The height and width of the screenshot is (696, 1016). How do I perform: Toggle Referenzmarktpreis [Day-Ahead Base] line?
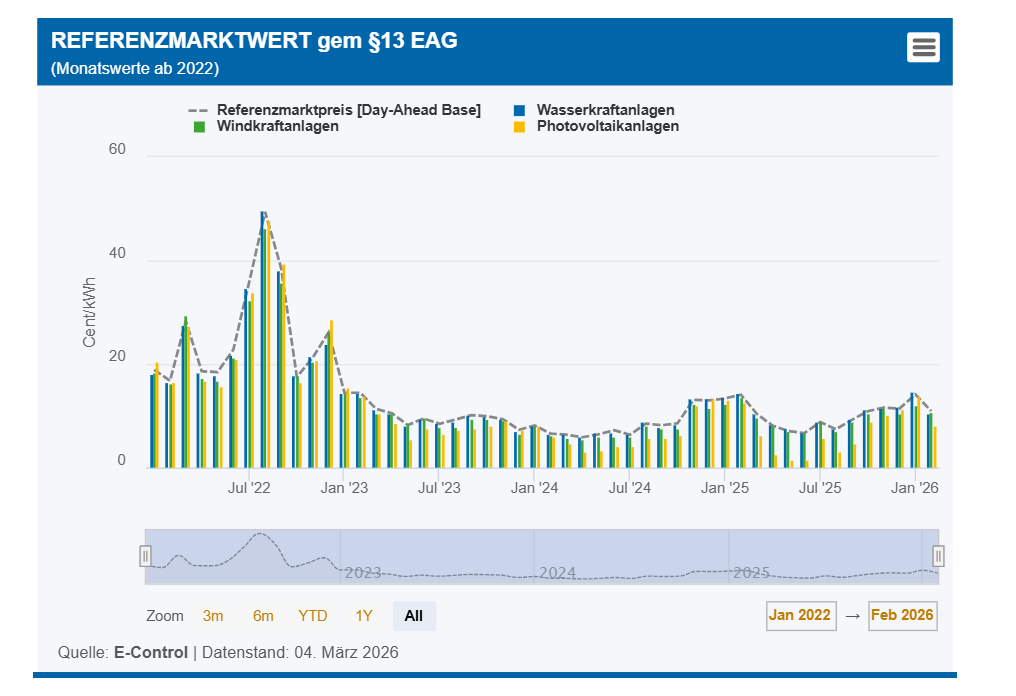coord(348,110)
